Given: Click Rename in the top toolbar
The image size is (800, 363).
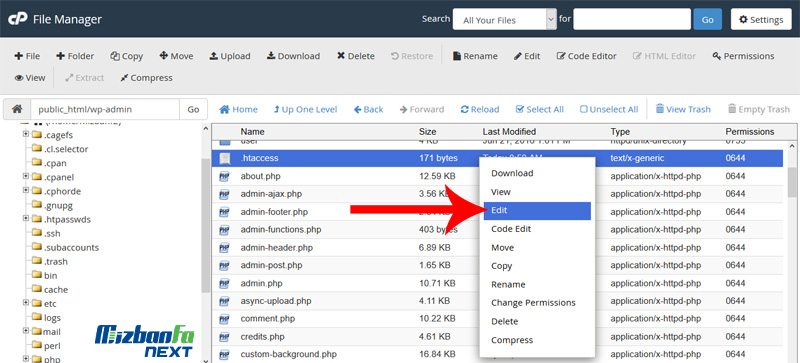Looking at the screenshot, I should click(x=475, y=56).
